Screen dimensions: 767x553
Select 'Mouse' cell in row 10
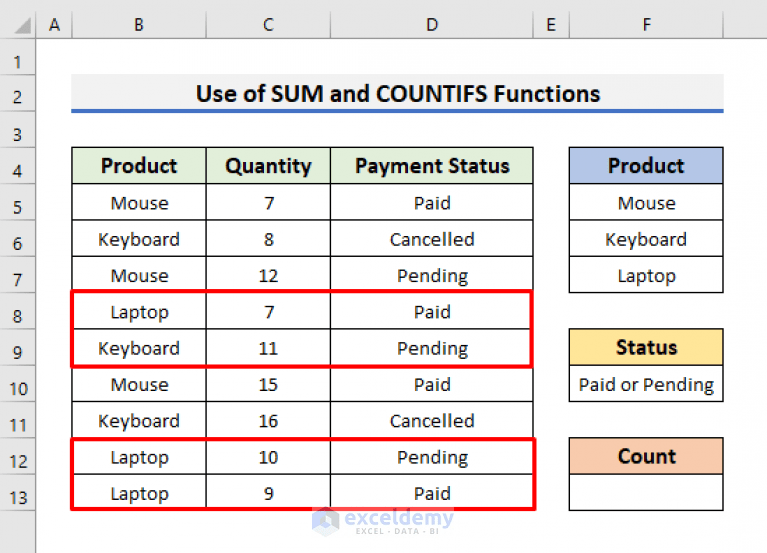tap(139, 384)
